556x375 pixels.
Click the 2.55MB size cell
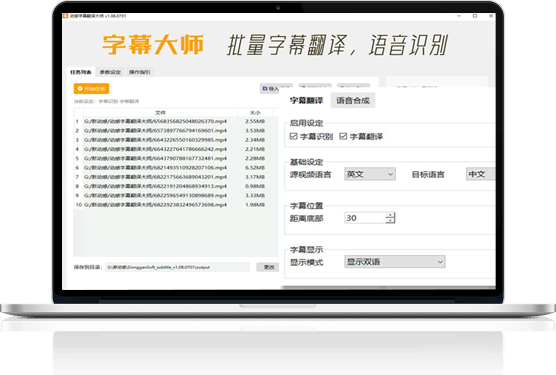pyautogui.click(x=255, y=122)
